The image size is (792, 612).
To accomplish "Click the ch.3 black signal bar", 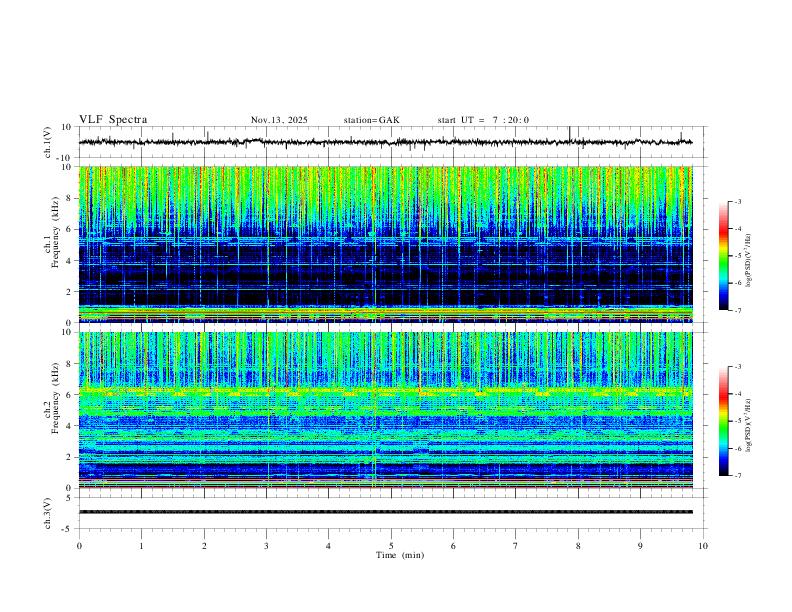I will tap(386, 512).
